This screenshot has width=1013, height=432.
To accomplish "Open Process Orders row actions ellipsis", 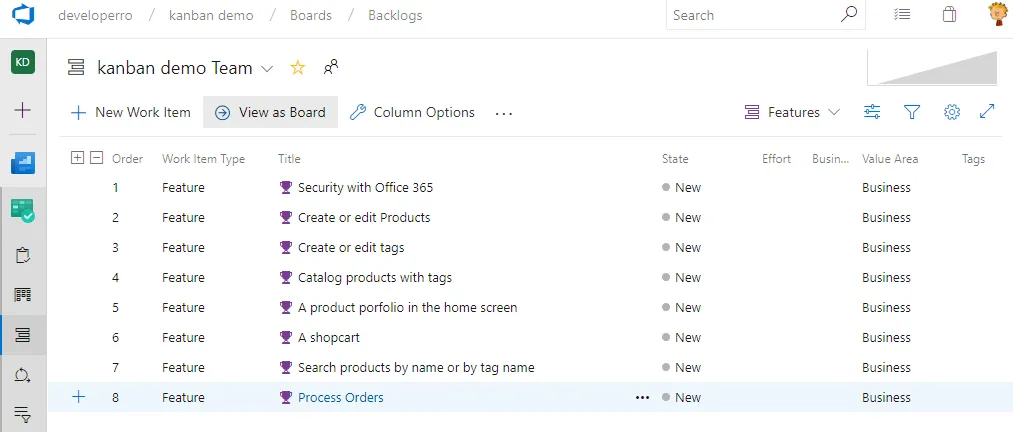I will click(x=641, y=397).
